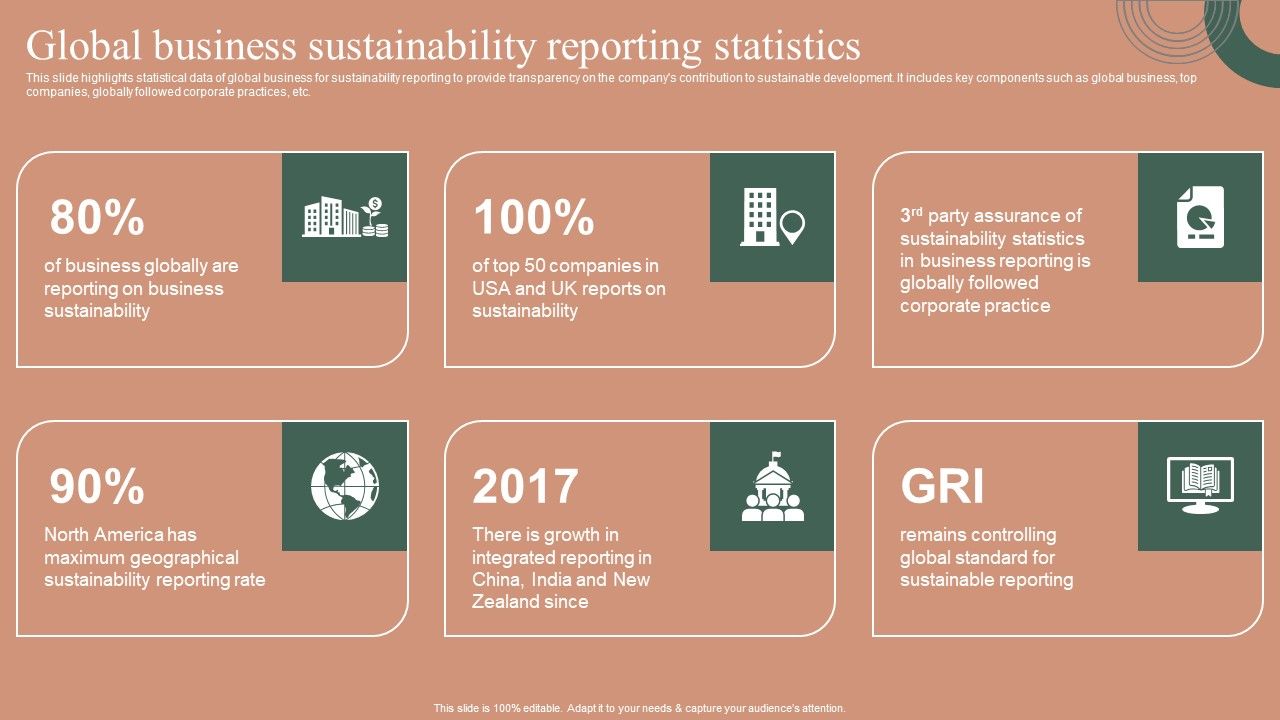Click the office buildings with coins icon
This screenshot has height=720, width=1280.
tap(345, 217)
